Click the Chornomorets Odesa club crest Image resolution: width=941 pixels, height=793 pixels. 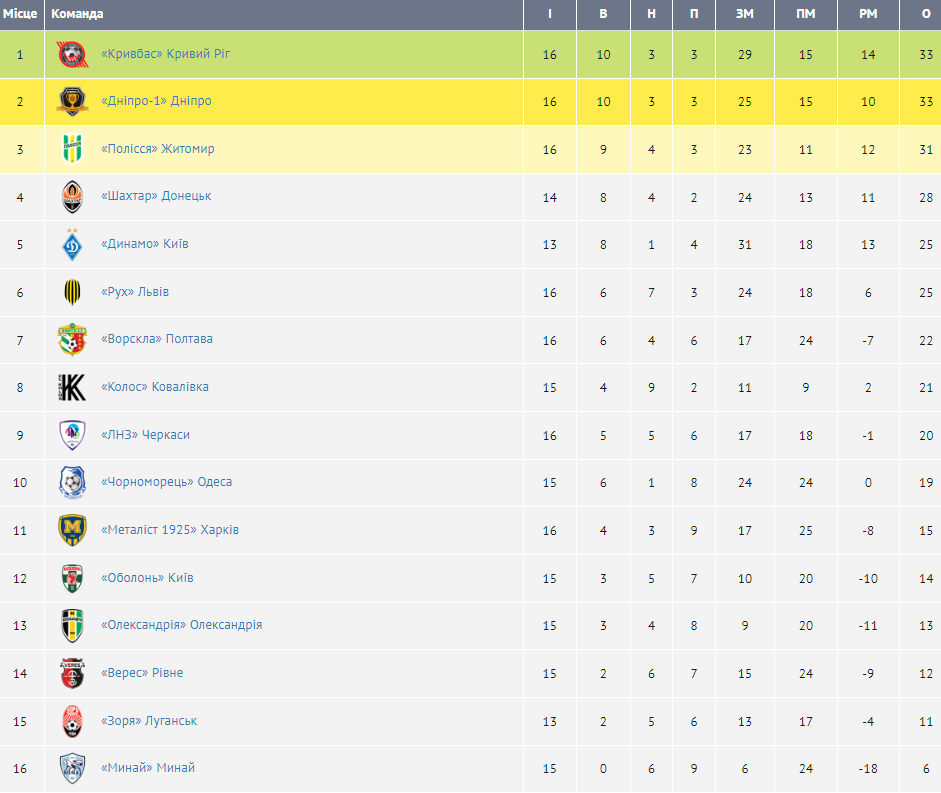click(72, 483)
